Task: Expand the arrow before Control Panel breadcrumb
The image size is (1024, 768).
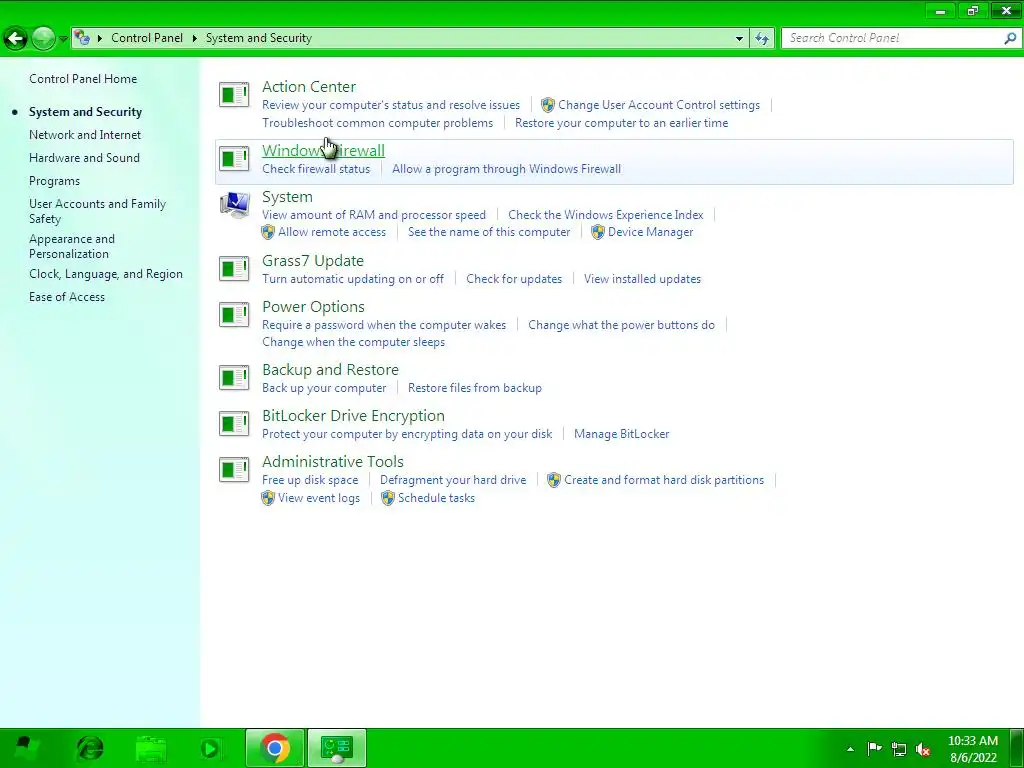Action: point(100,39)
